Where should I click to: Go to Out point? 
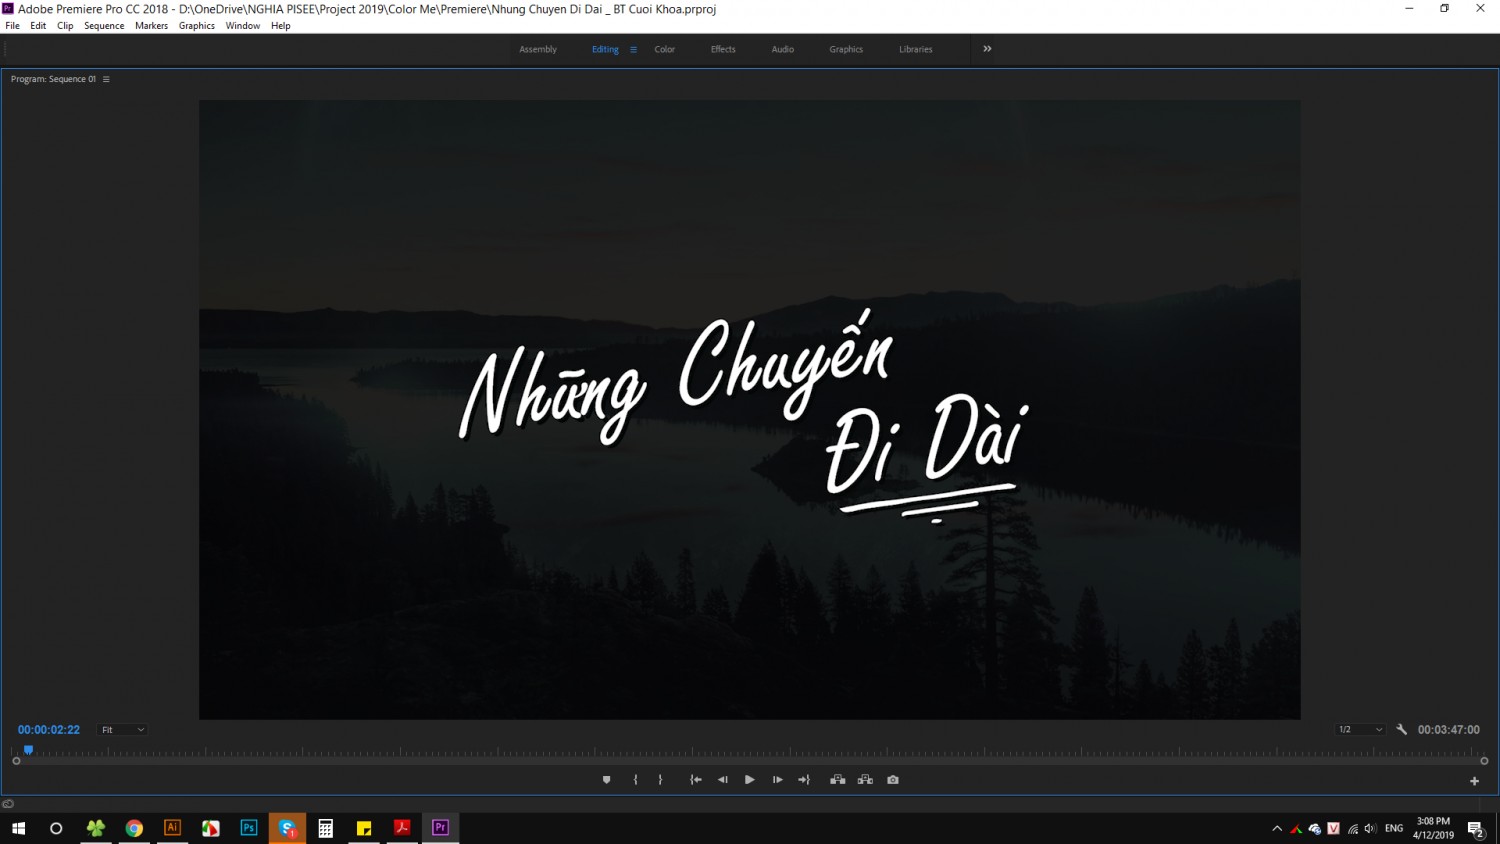click(804, 780)
